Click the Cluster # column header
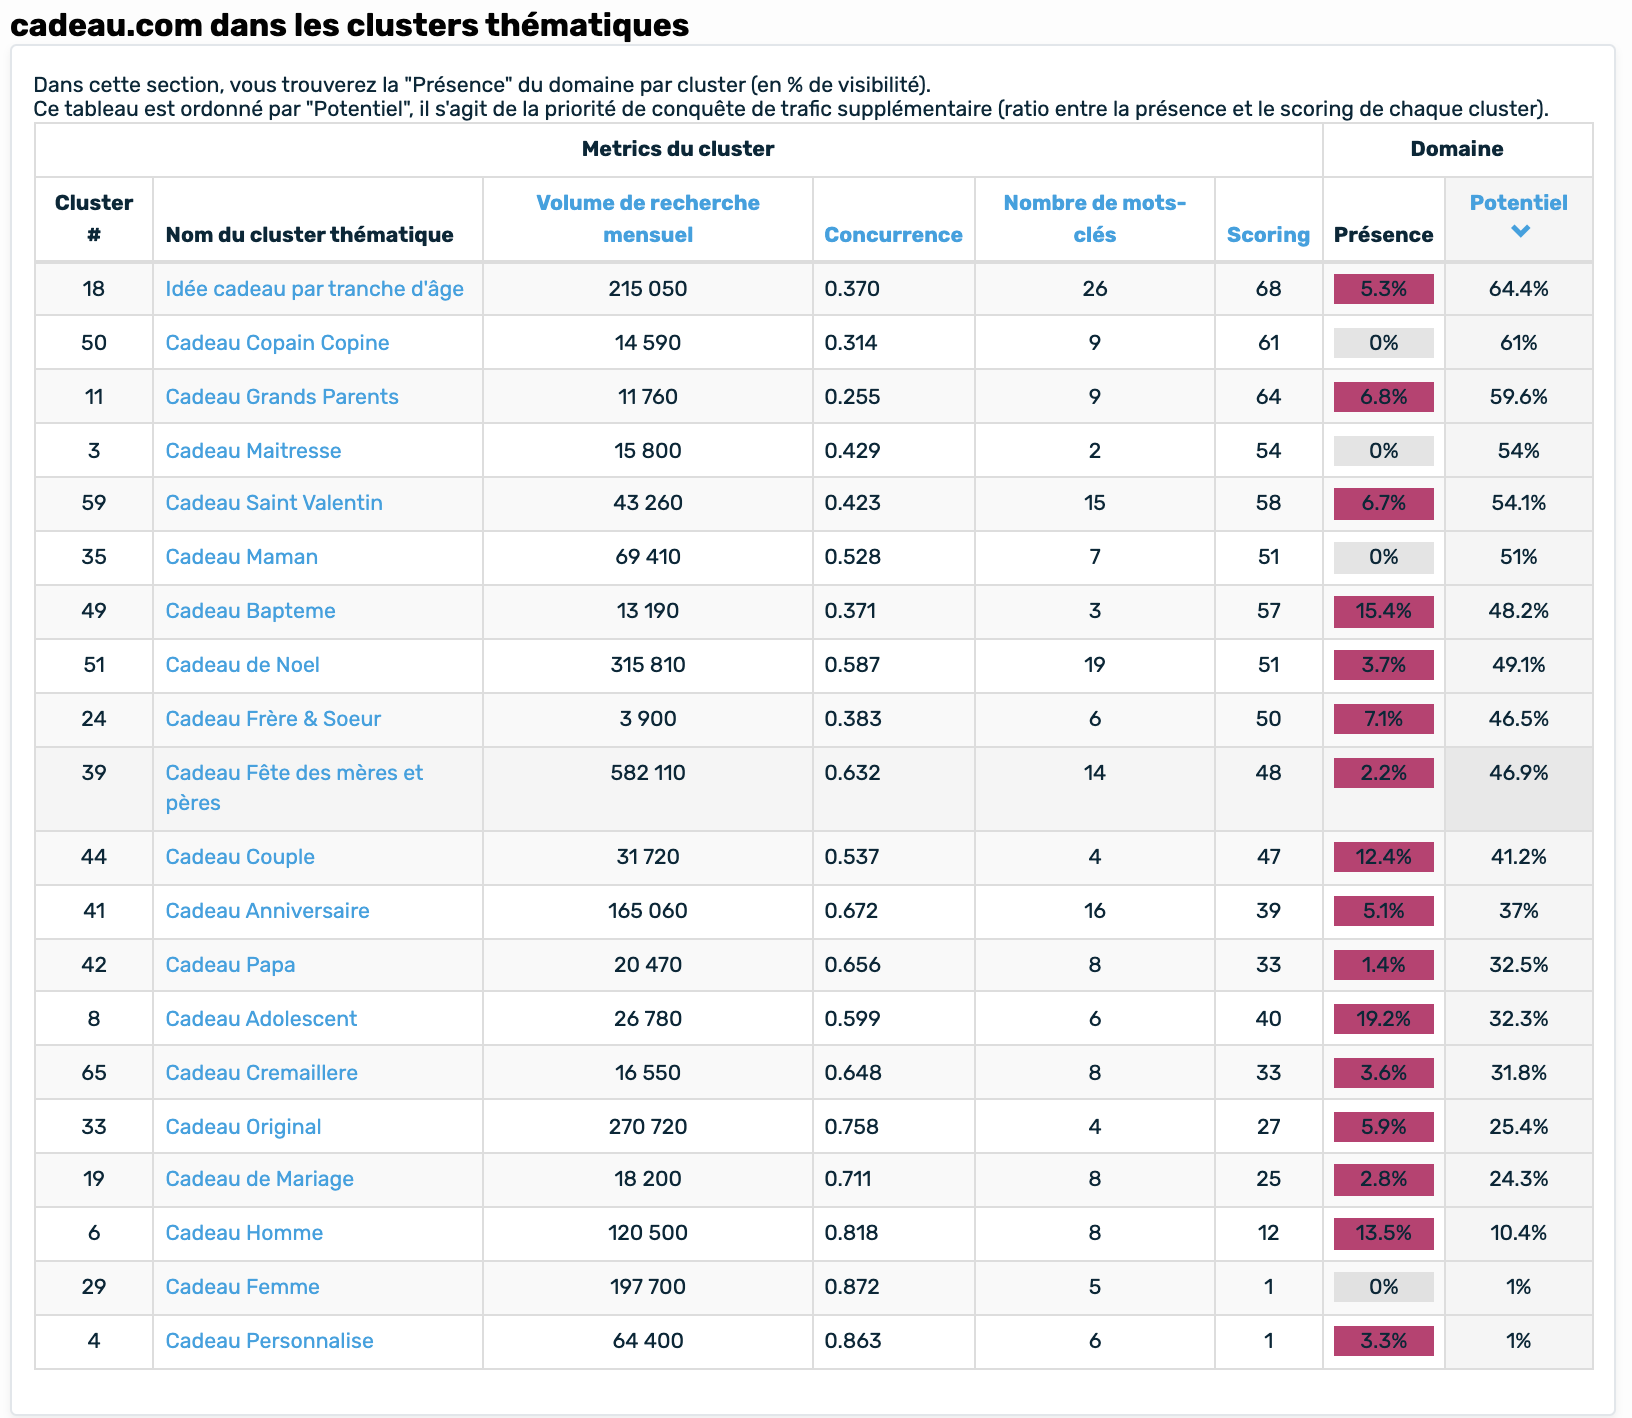Screen dimensions: 1632x1418 tap(94, 218)
